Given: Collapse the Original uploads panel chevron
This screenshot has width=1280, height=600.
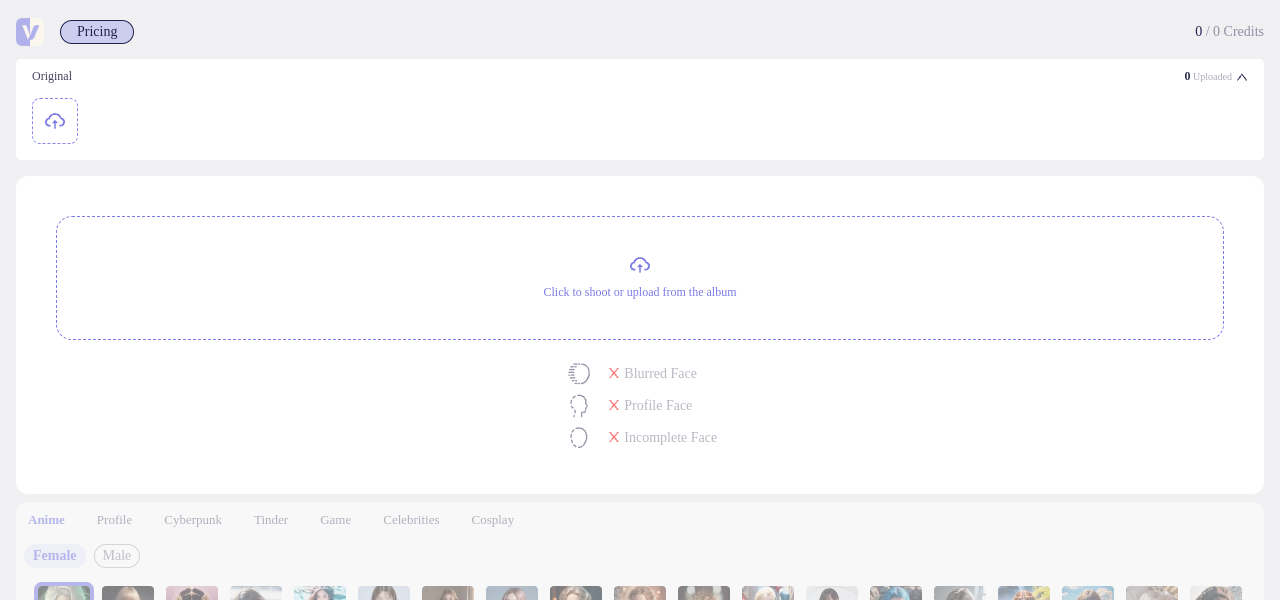Looking at the screenshot, I should click(x=1242, y=77).
